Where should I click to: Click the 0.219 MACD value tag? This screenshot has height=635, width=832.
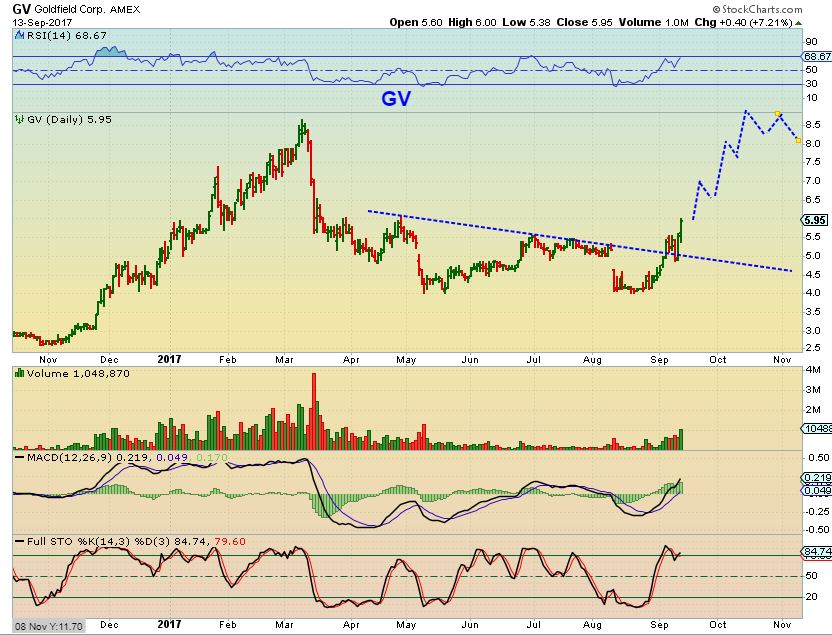click(x=817, y=478)
